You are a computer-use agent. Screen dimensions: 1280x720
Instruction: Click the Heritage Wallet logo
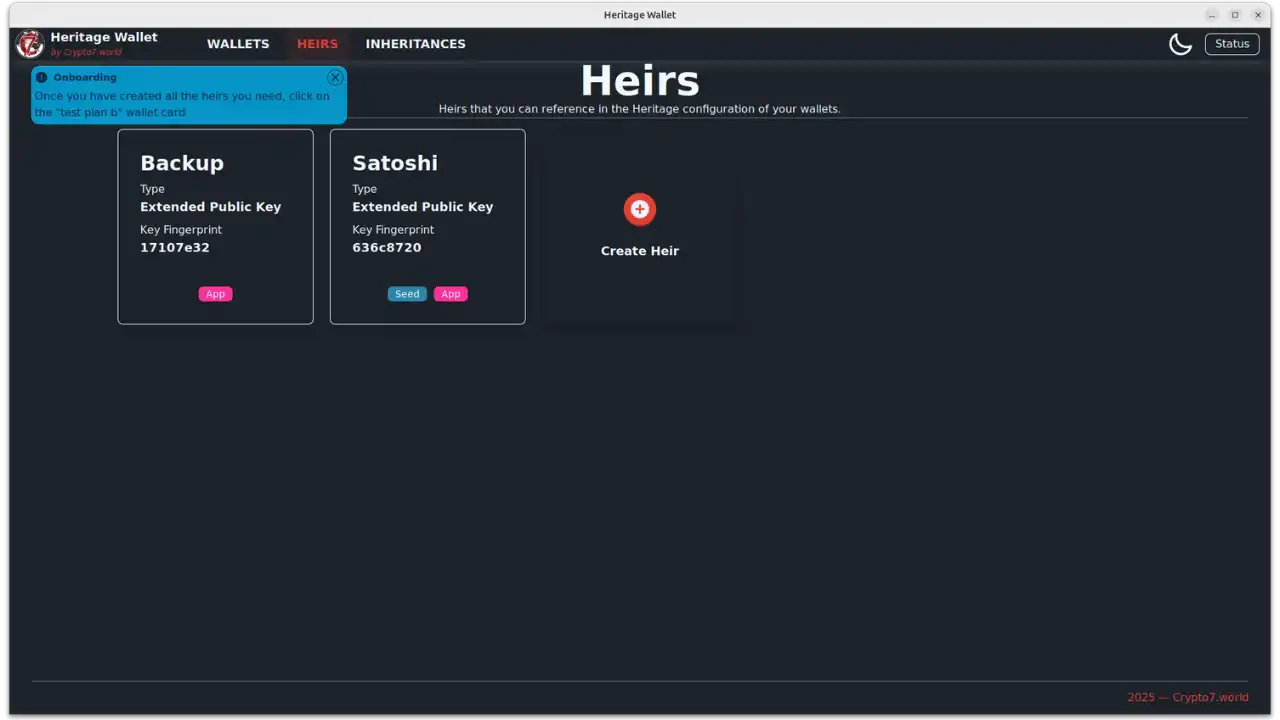(x=29, y=43)
